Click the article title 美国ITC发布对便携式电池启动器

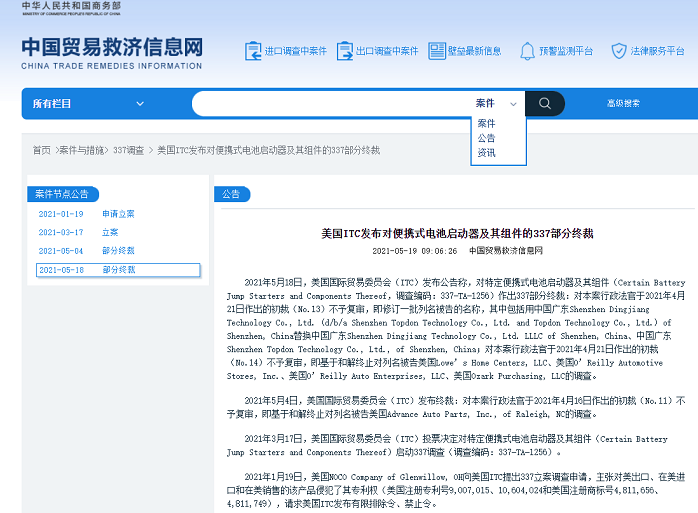[457, 233]
